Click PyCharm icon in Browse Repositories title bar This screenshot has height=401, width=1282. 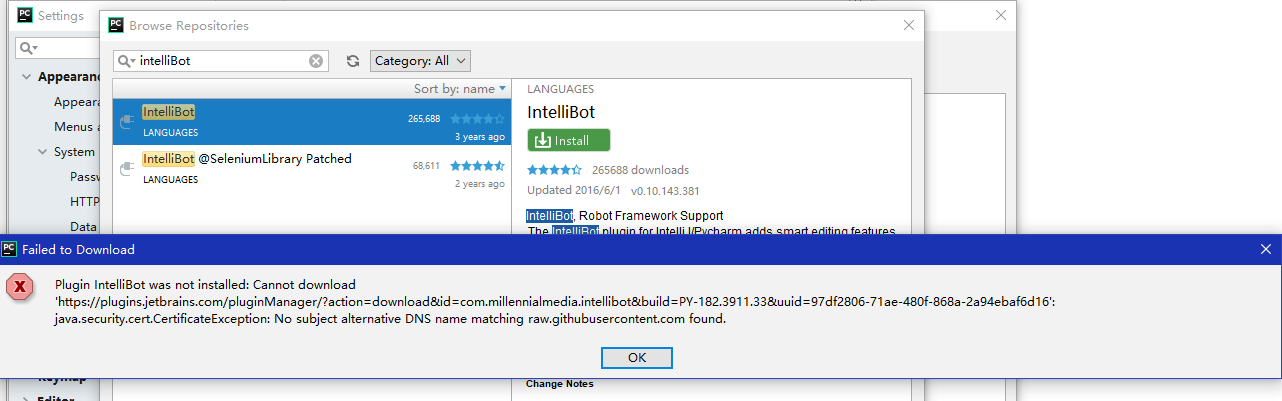tap(116, 25)
